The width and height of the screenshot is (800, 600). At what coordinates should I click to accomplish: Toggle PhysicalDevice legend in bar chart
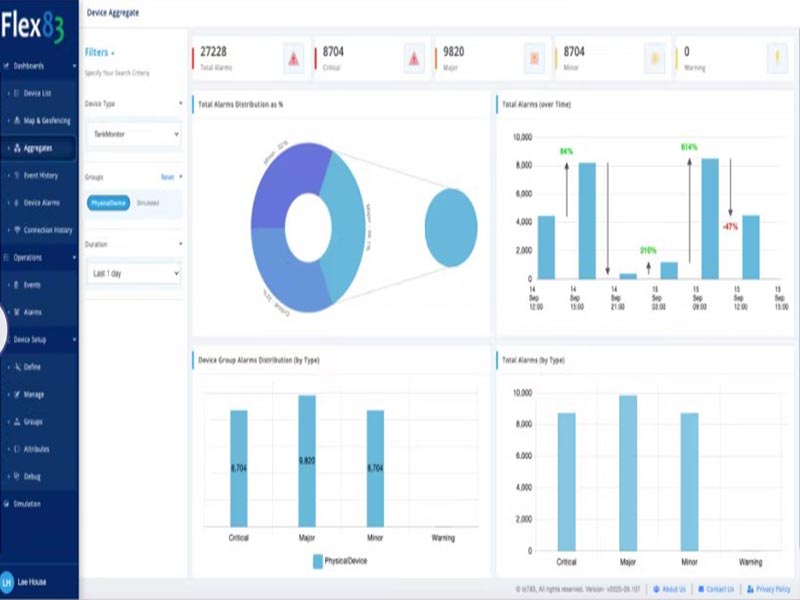click(x=332, y=561)
